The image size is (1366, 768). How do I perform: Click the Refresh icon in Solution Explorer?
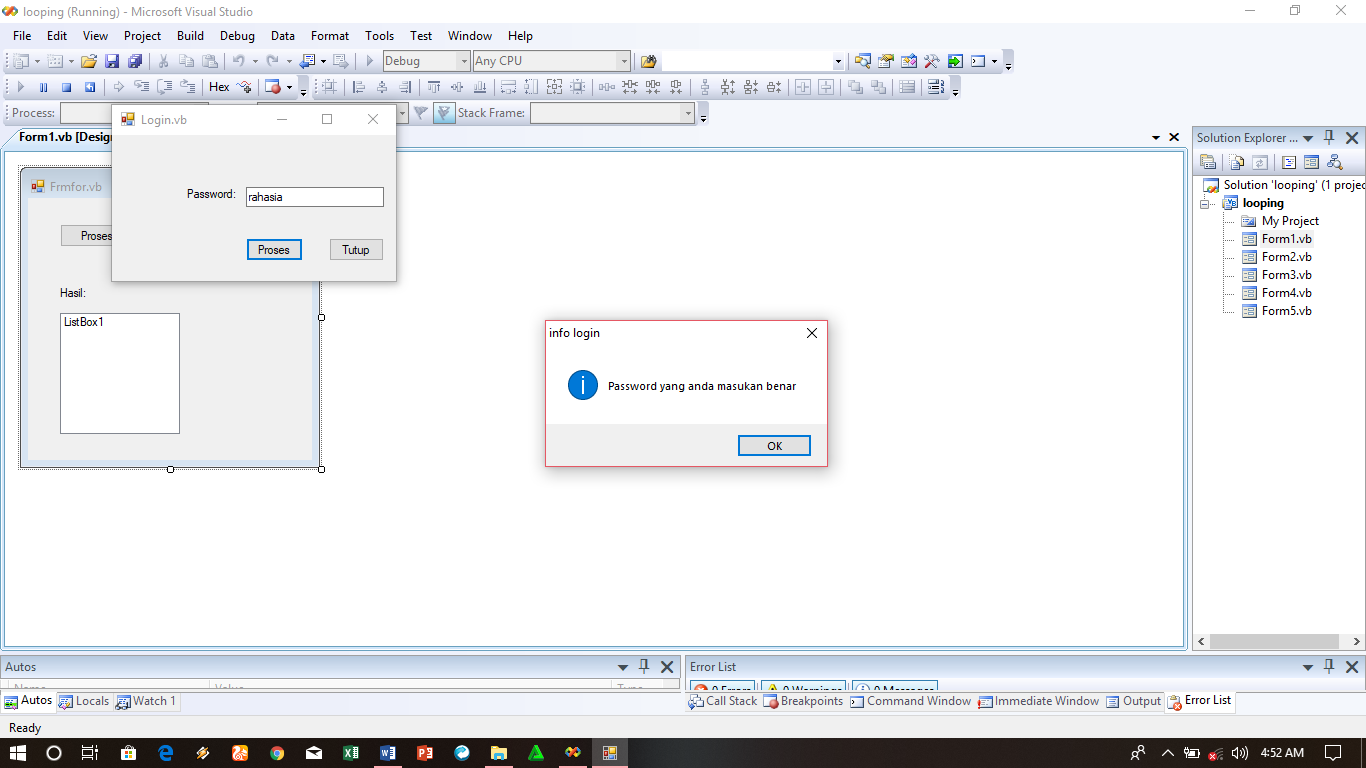tap(1260, 161)
